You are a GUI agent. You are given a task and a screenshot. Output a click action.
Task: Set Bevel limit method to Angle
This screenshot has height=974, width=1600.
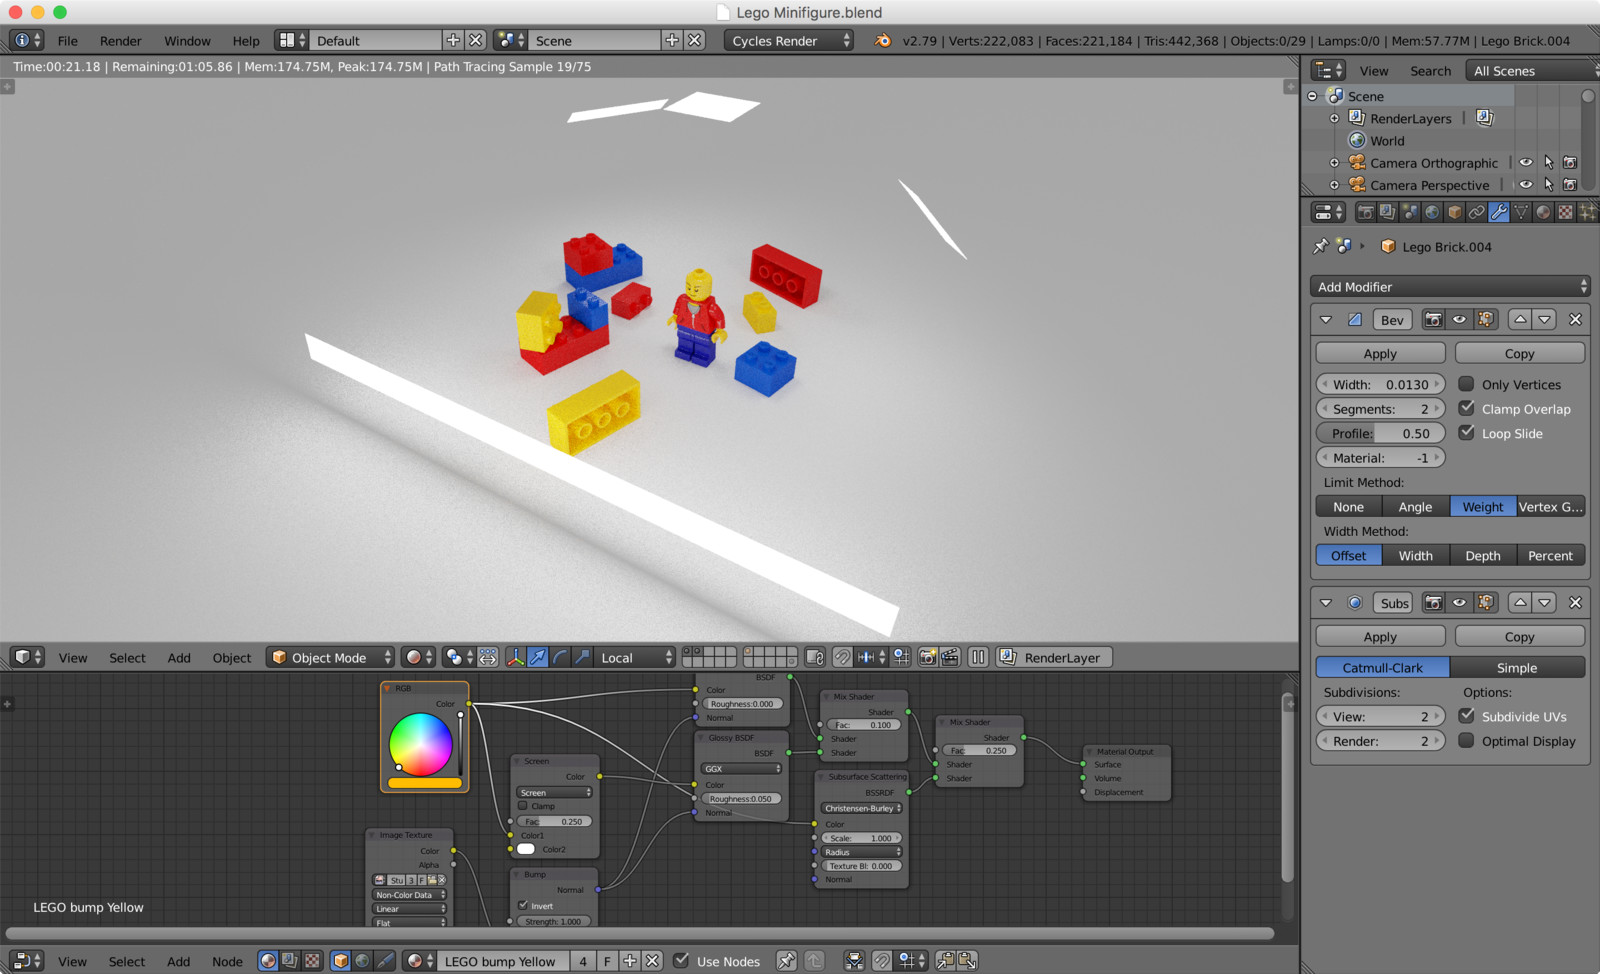[x=1415, y=506]
